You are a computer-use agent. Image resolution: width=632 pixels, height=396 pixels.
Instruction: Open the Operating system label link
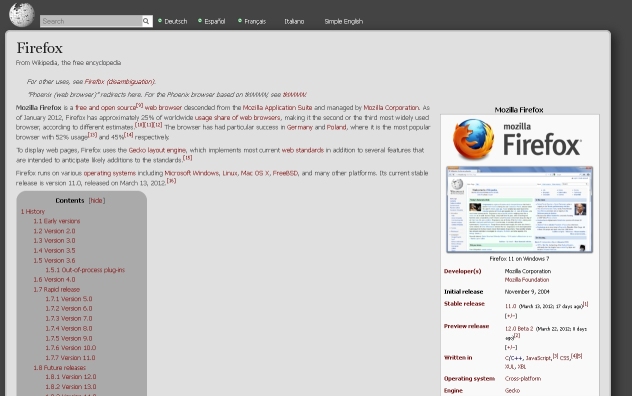(469, 378)
